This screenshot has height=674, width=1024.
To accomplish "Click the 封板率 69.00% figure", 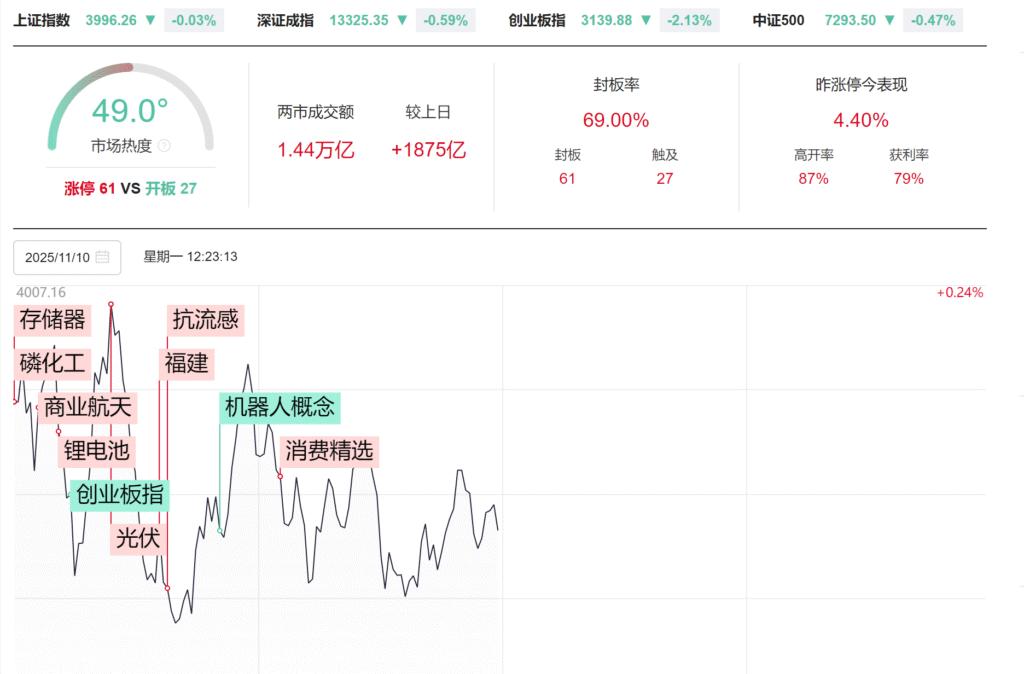I will pos(616,120).
